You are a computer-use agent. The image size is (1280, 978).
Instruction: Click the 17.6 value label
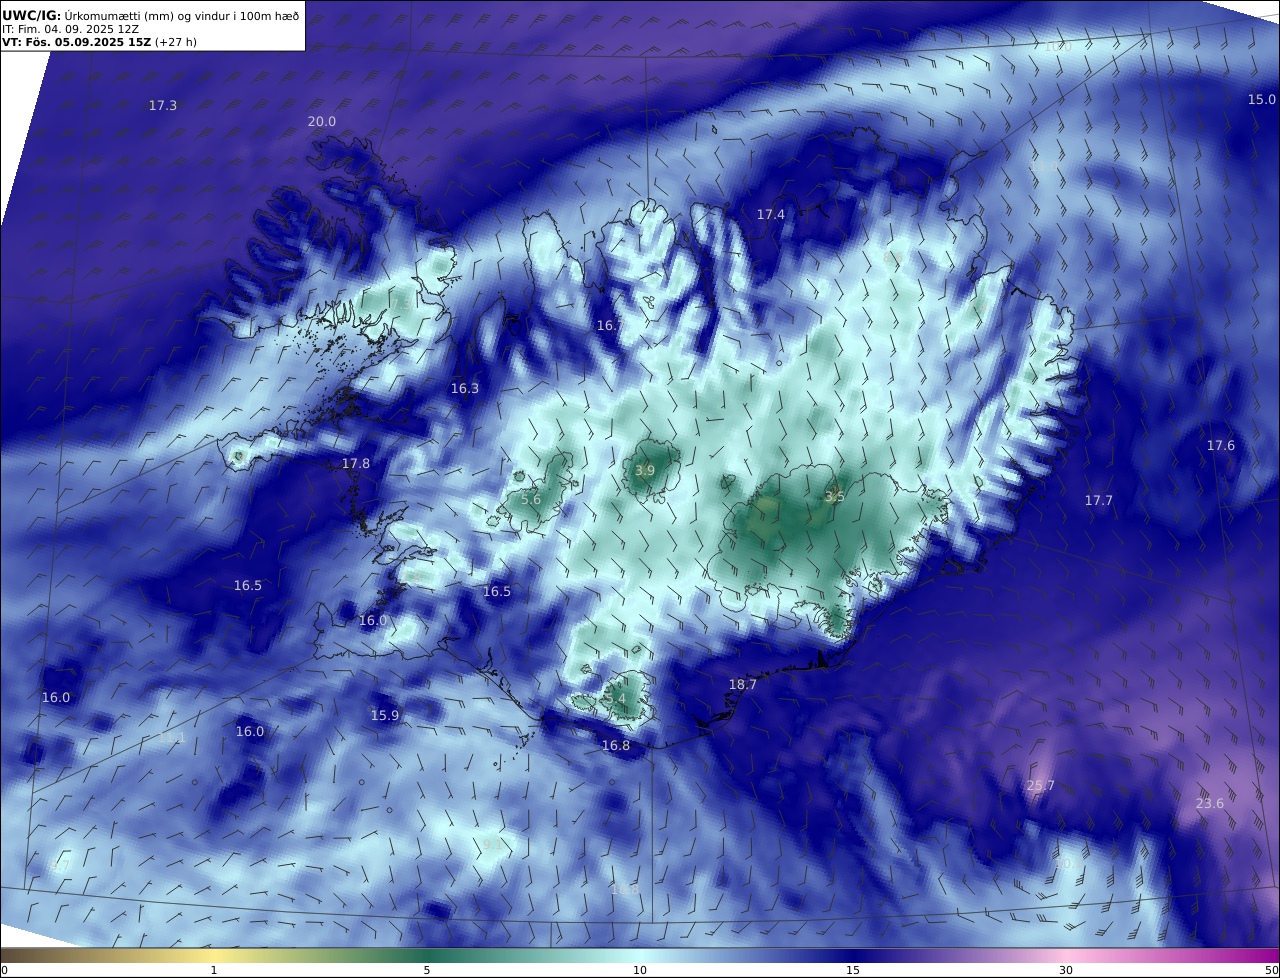point(1221,445)
